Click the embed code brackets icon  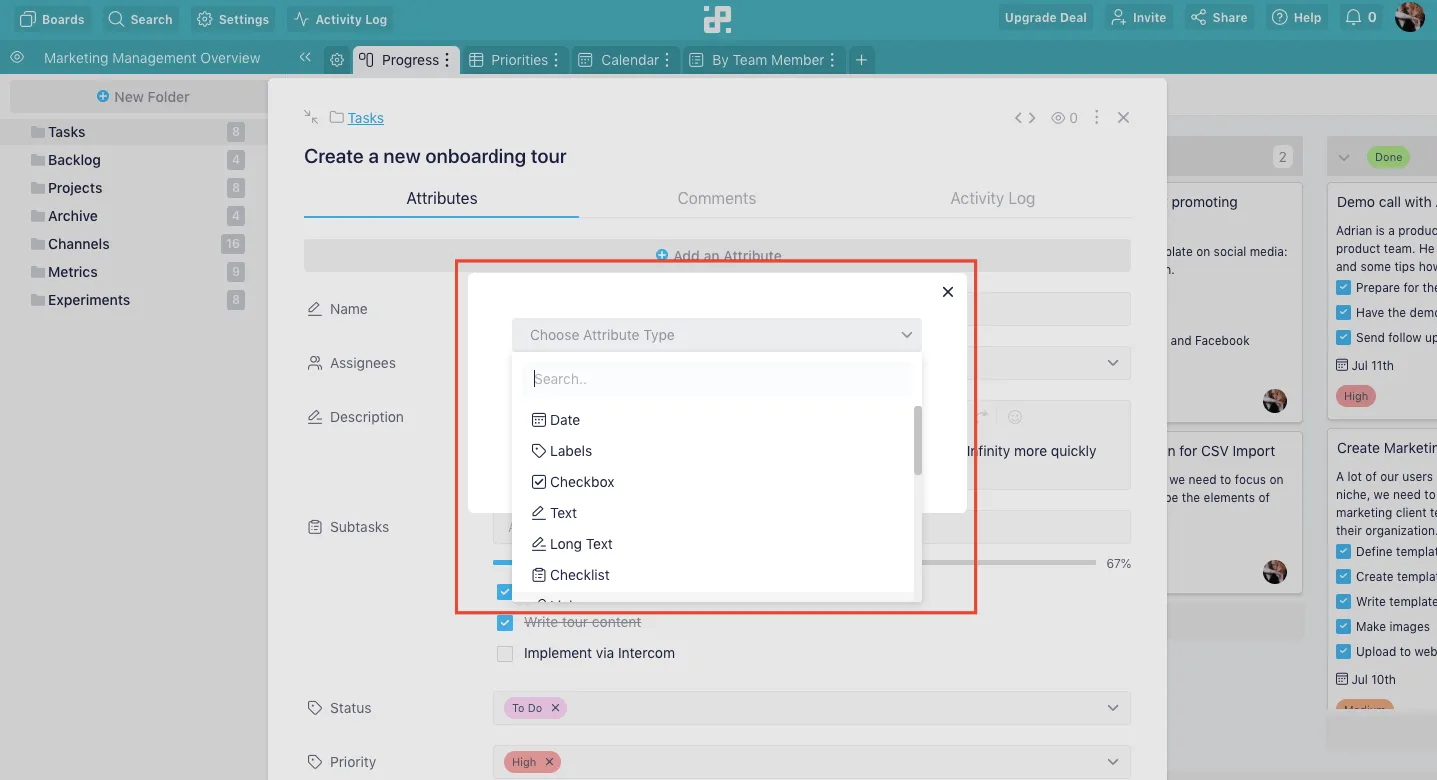tap(1025, 118)
